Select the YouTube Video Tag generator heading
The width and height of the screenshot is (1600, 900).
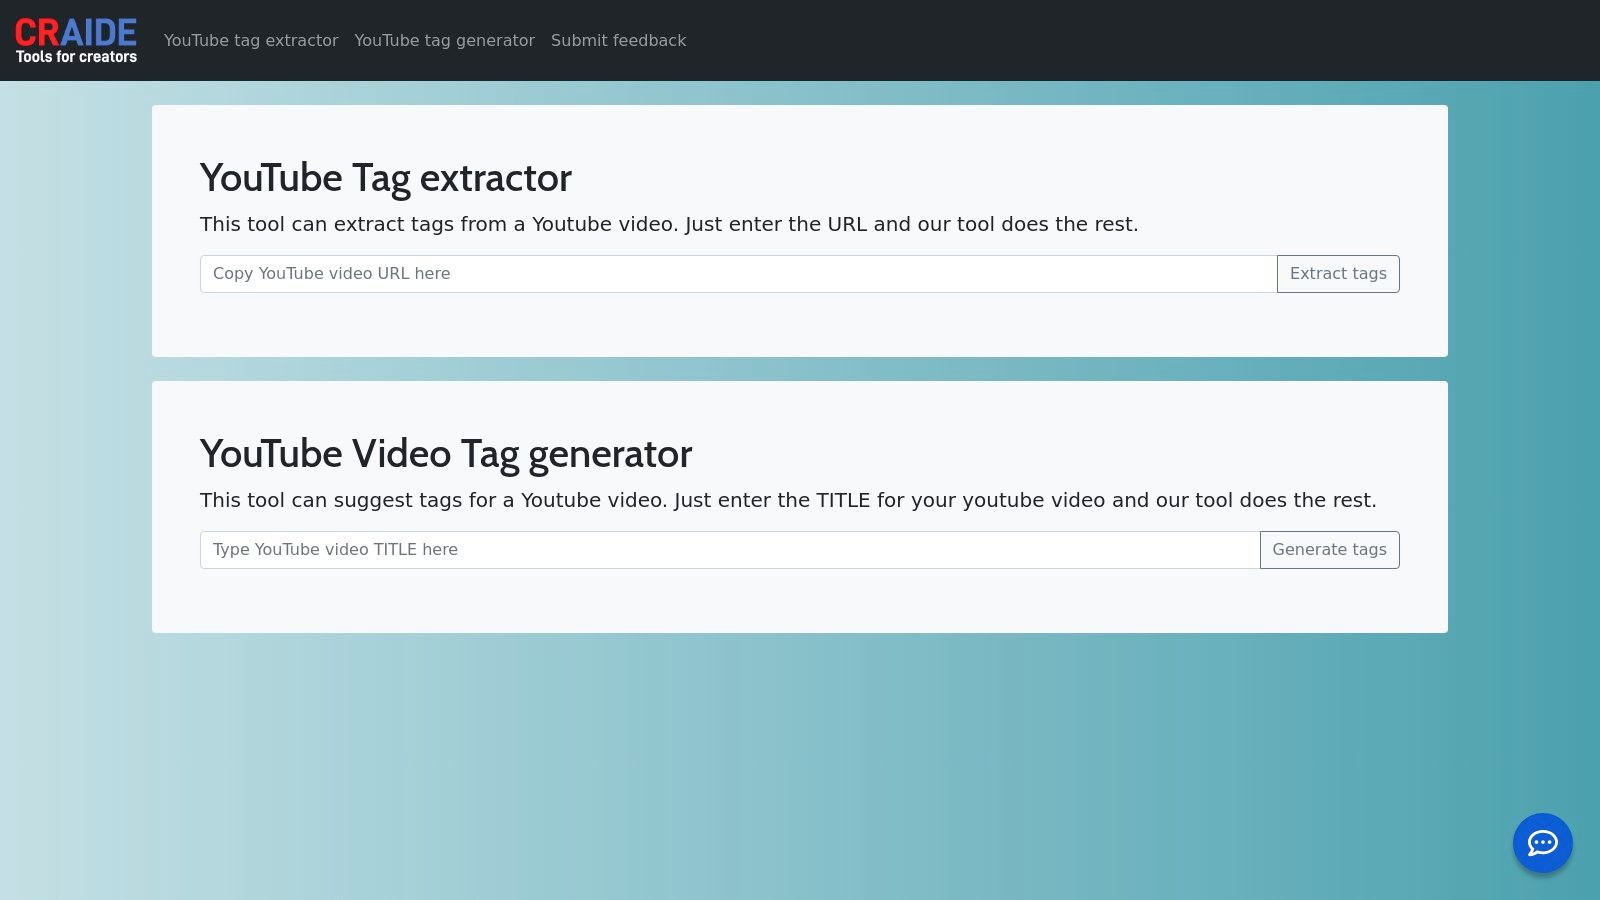click(x=446, y=454)
